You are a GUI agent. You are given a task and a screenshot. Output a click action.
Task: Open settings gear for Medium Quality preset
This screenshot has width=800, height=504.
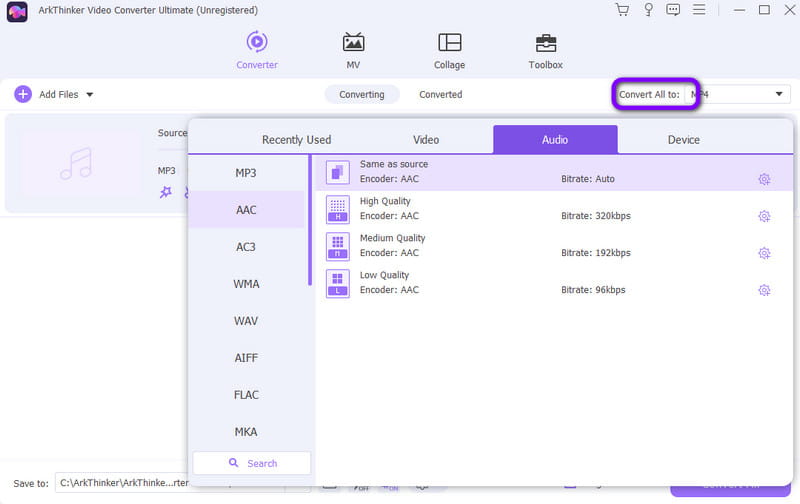click(764, 253)
